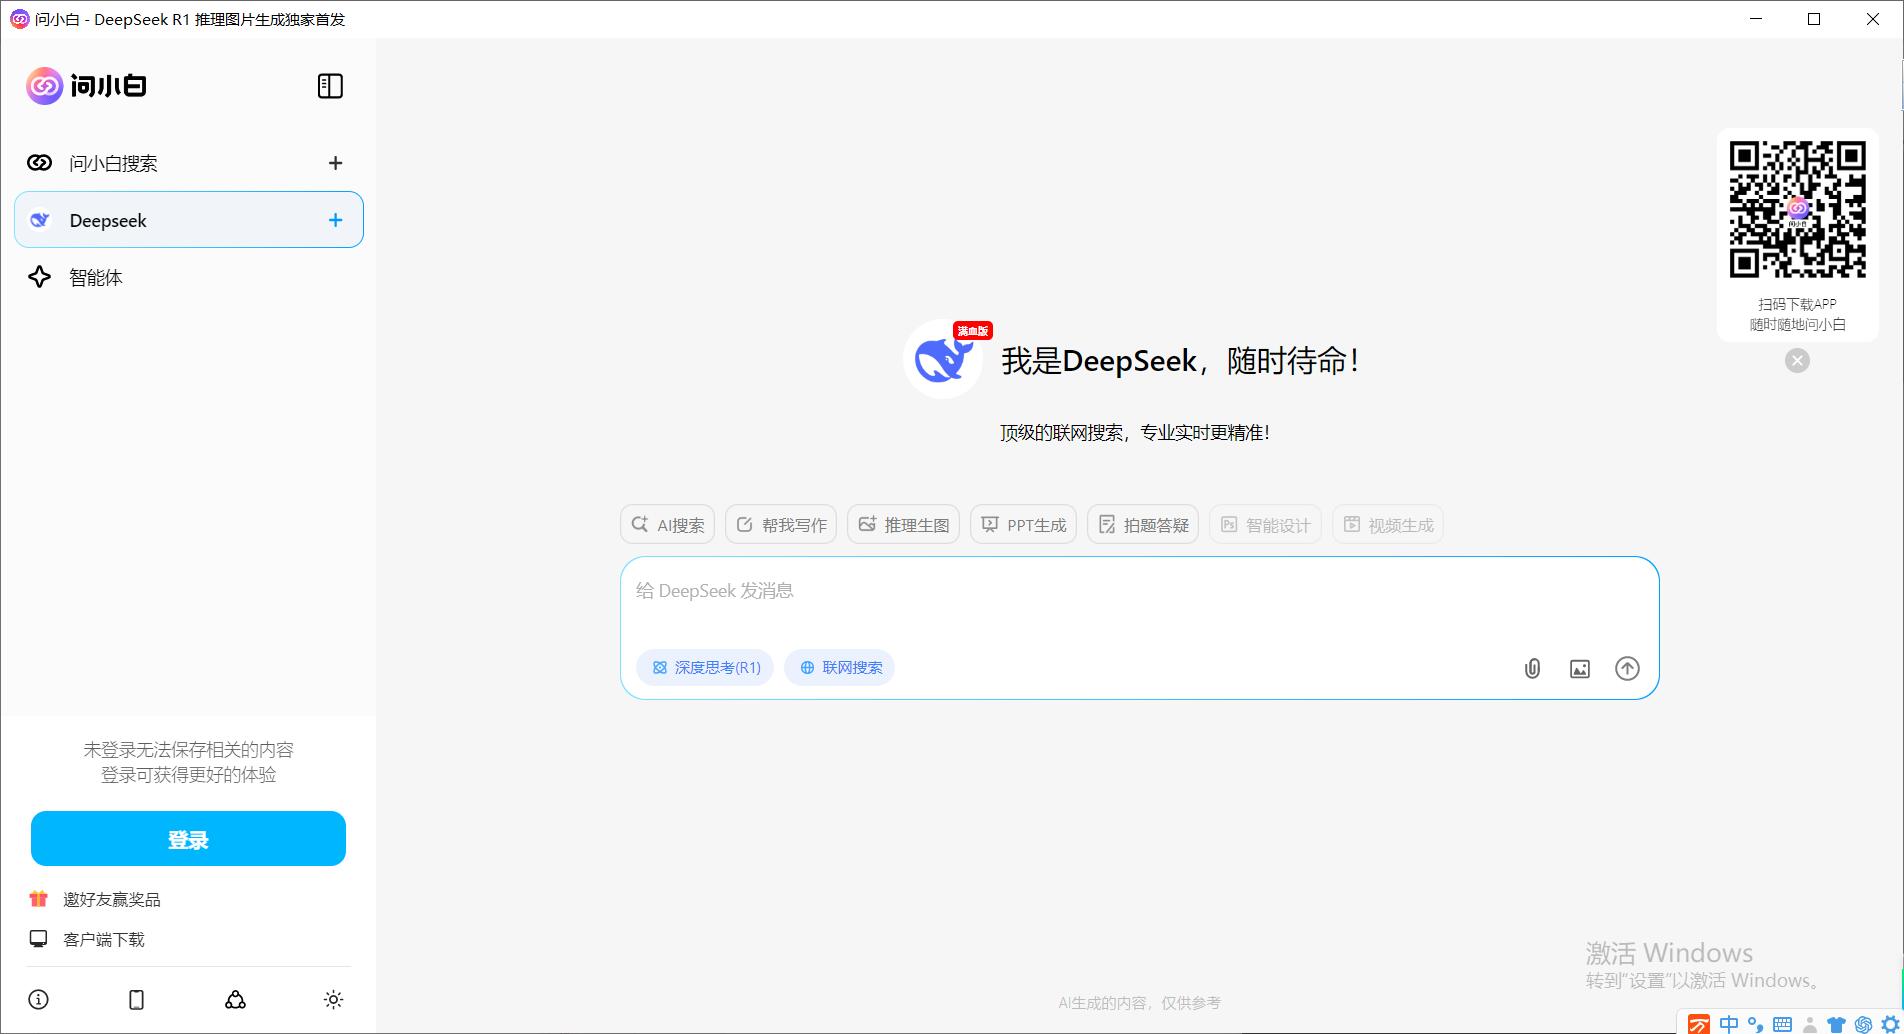Switch to the 智能体 section
1904x1034 pixels.
[x=95, y=277]
